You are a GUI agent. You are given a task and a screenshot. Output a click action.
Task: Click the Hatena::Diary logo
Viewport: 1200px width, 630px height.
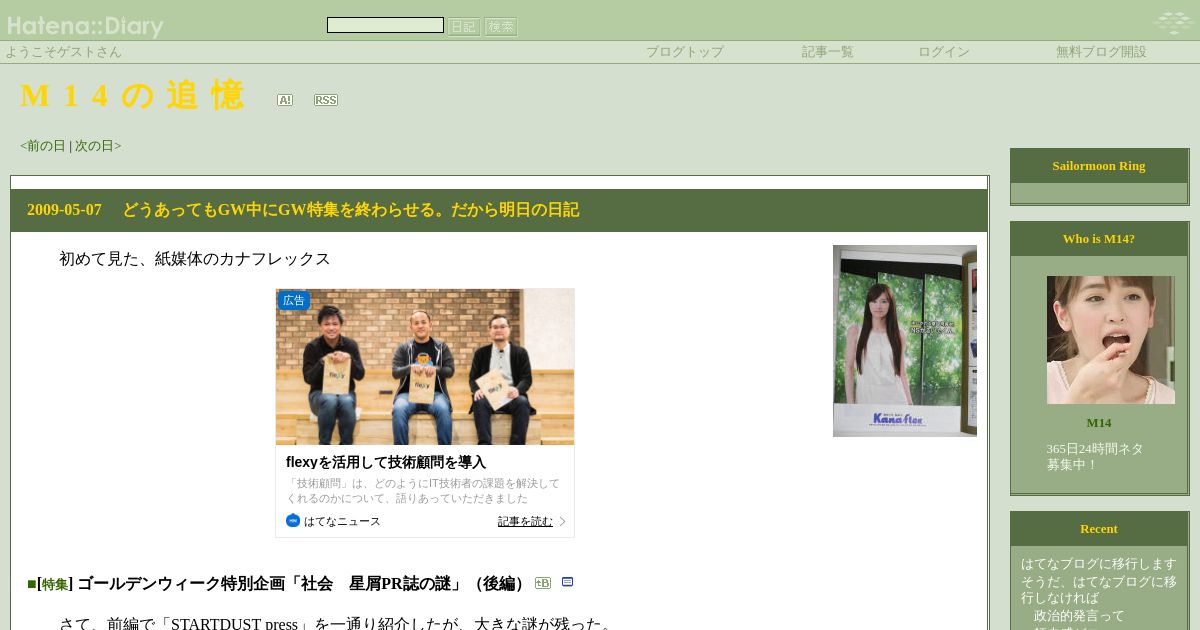pos(85,26)
